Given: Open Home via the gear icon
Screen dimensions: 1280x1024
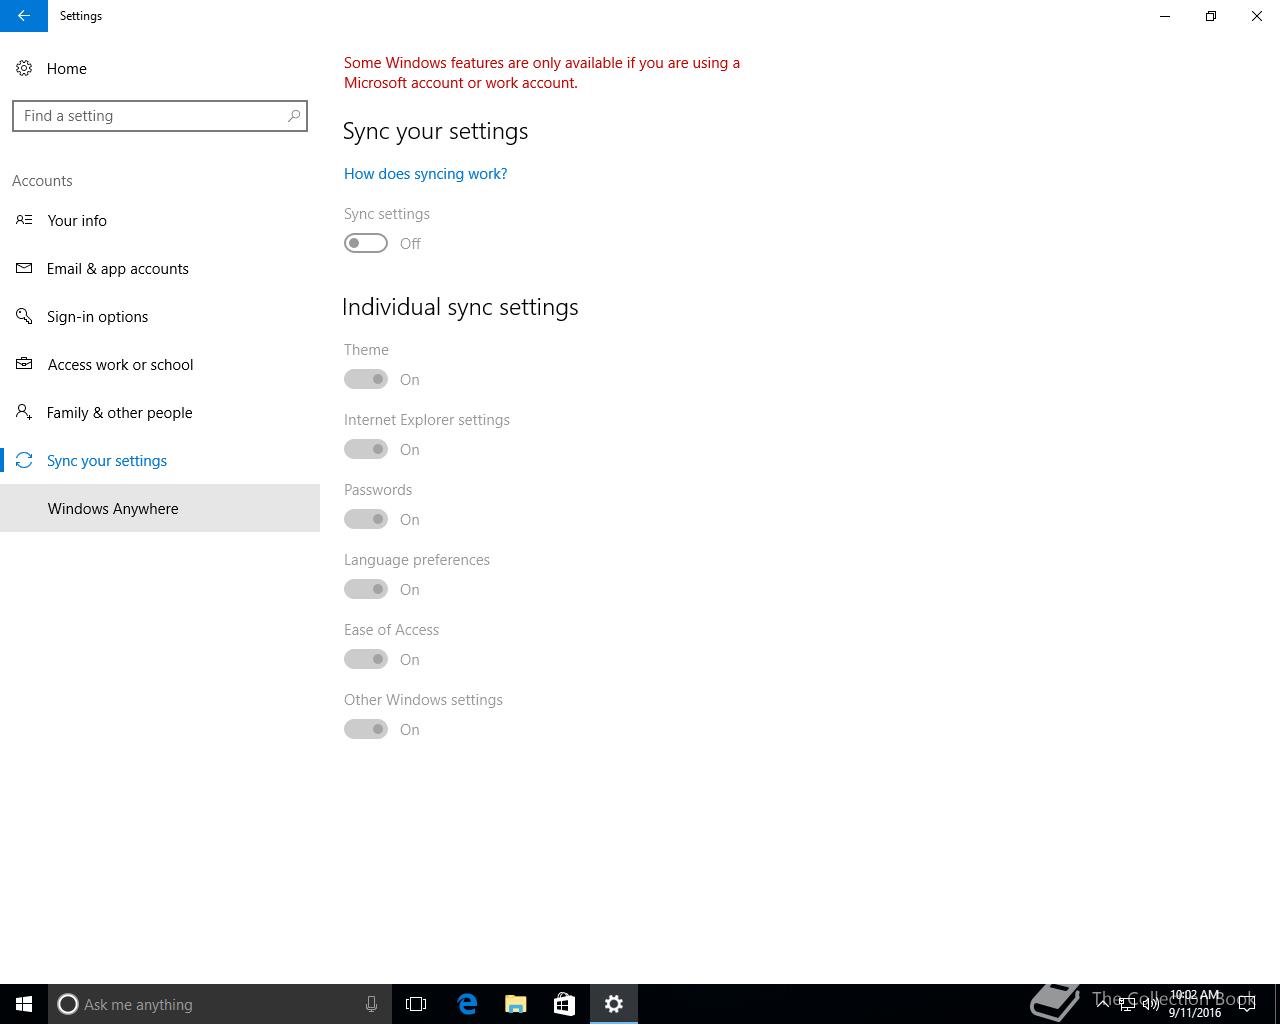Looking at the screenshot, I should point(24,68).
